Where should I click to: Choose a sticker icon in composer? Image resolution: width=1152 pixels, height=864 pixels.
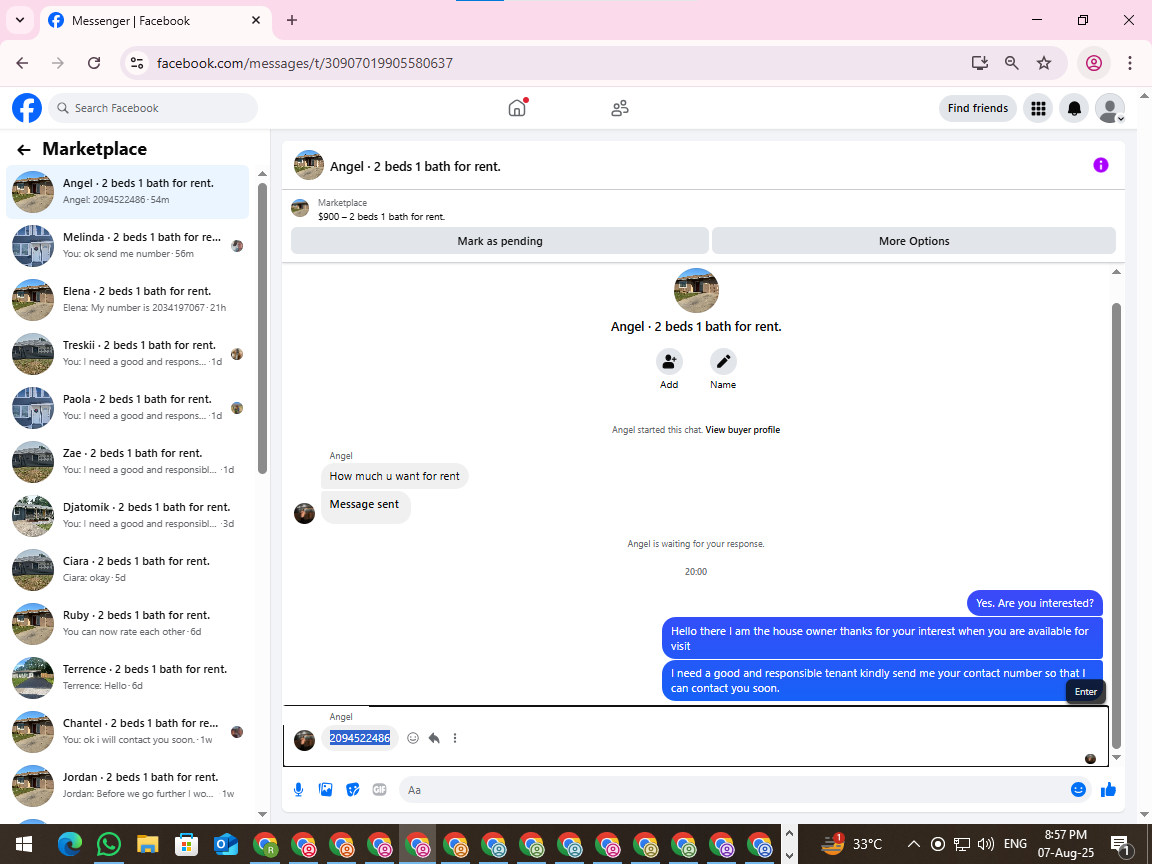(x=353, y=790)
